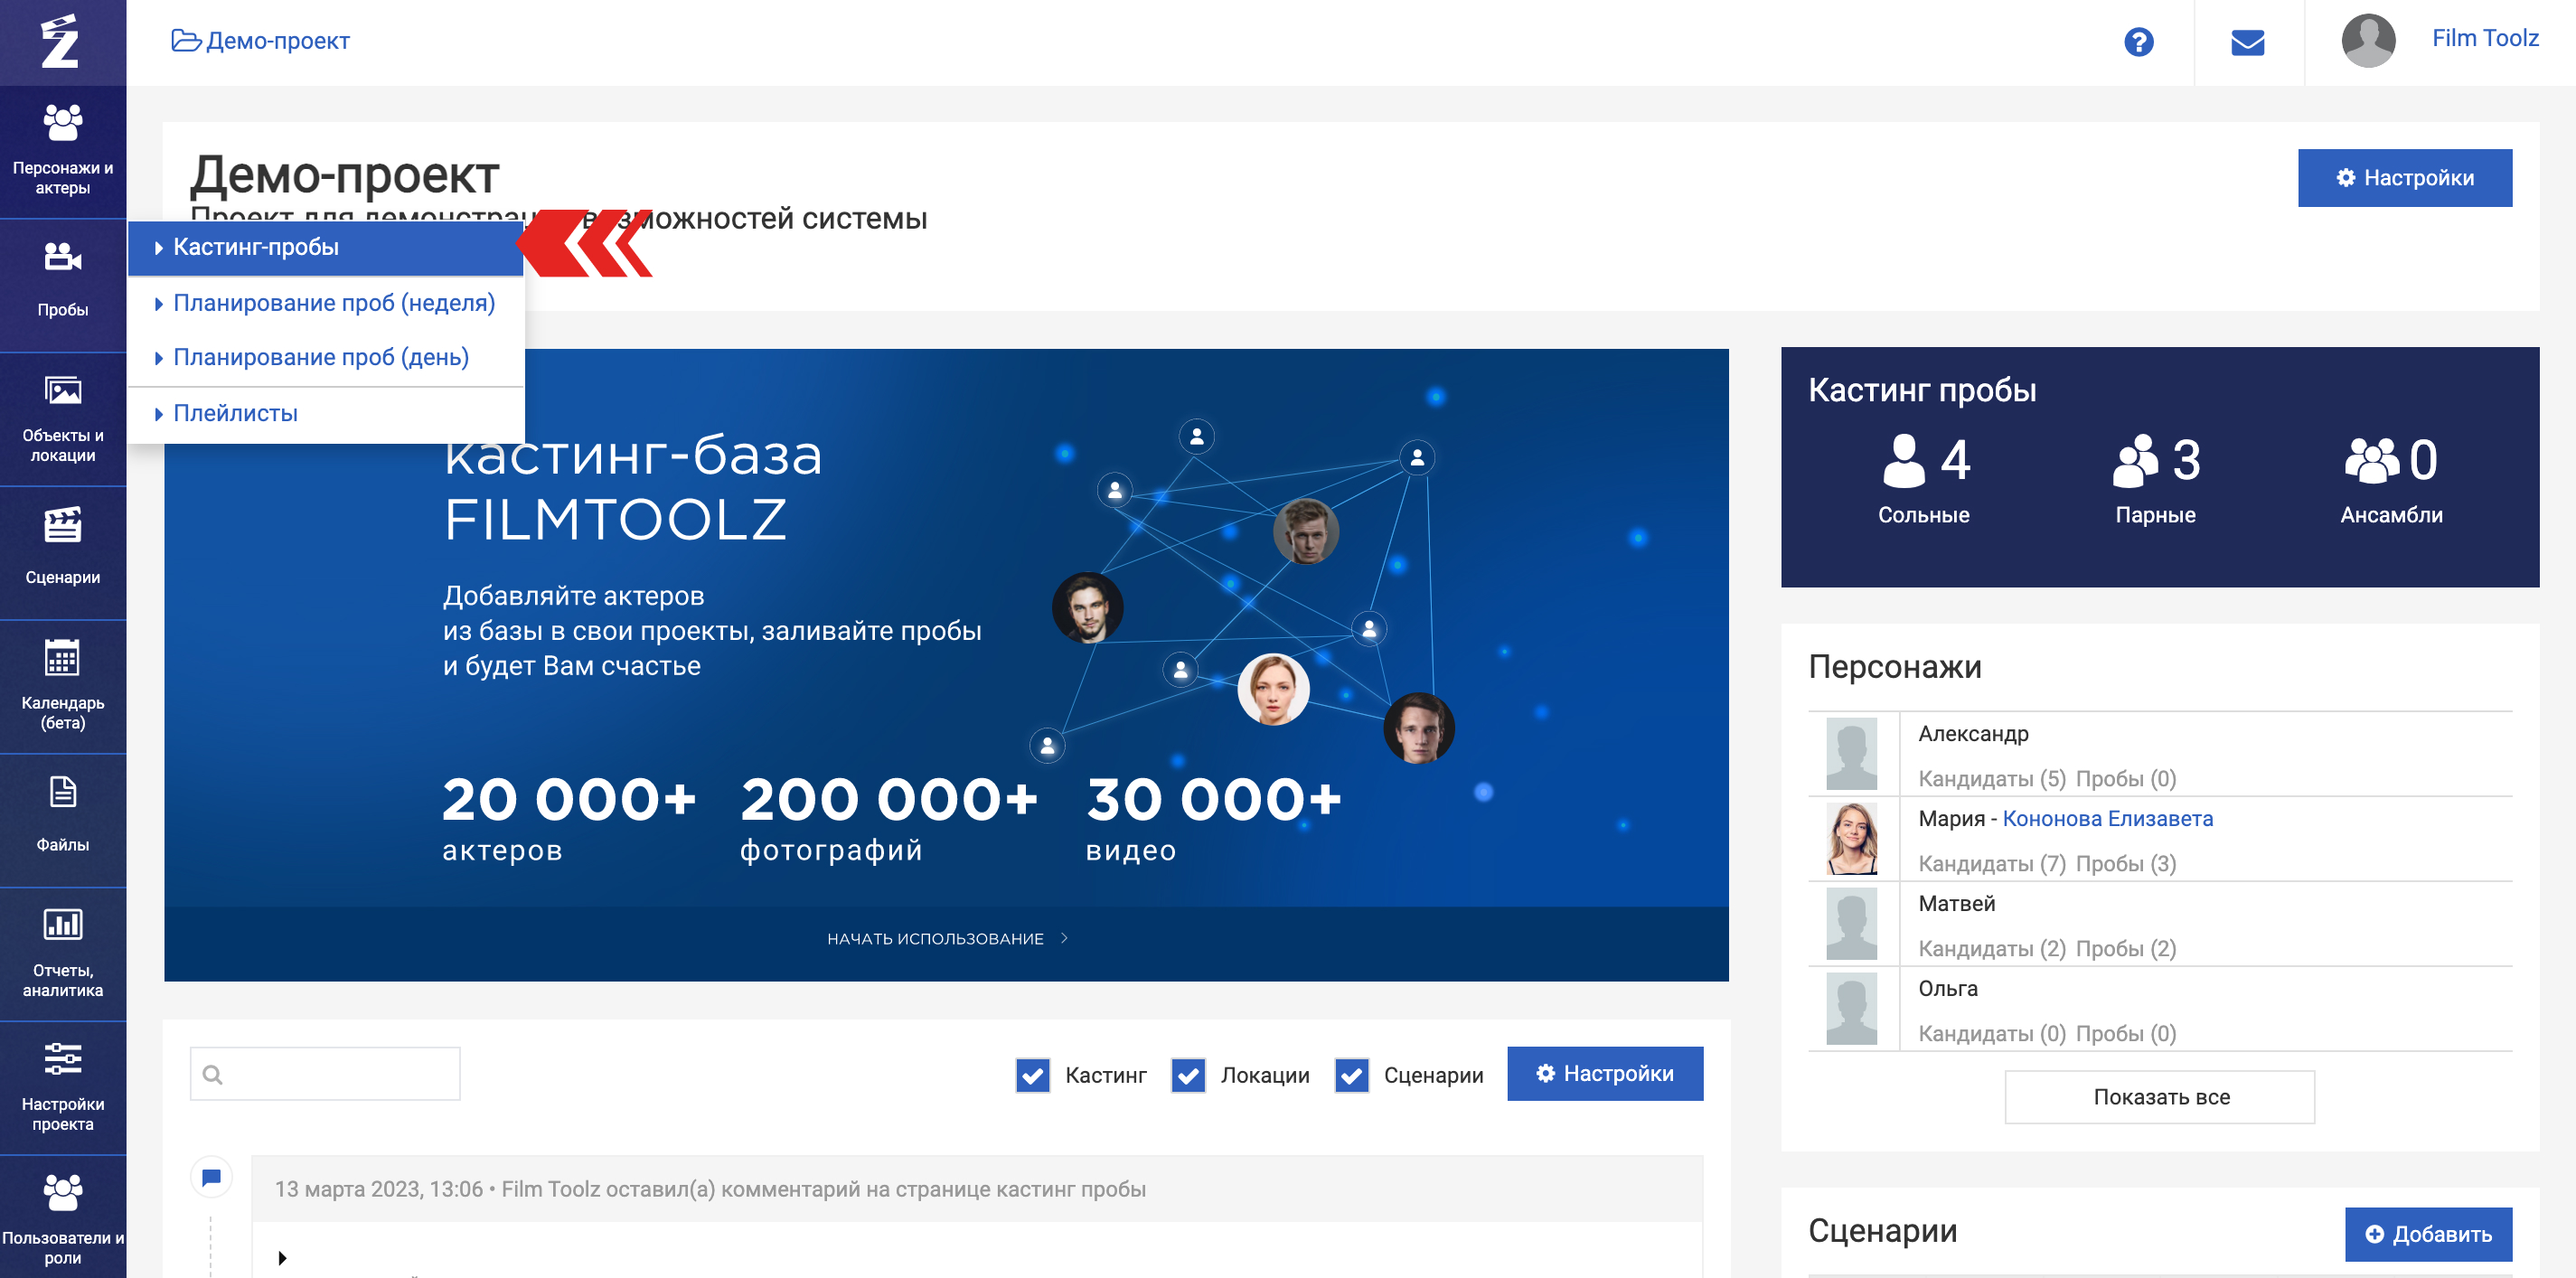Image resolution: width=2576 pixels, height=1278 pixels.
Task: Click the help question mark icon
Action: tap(2138, 42)
